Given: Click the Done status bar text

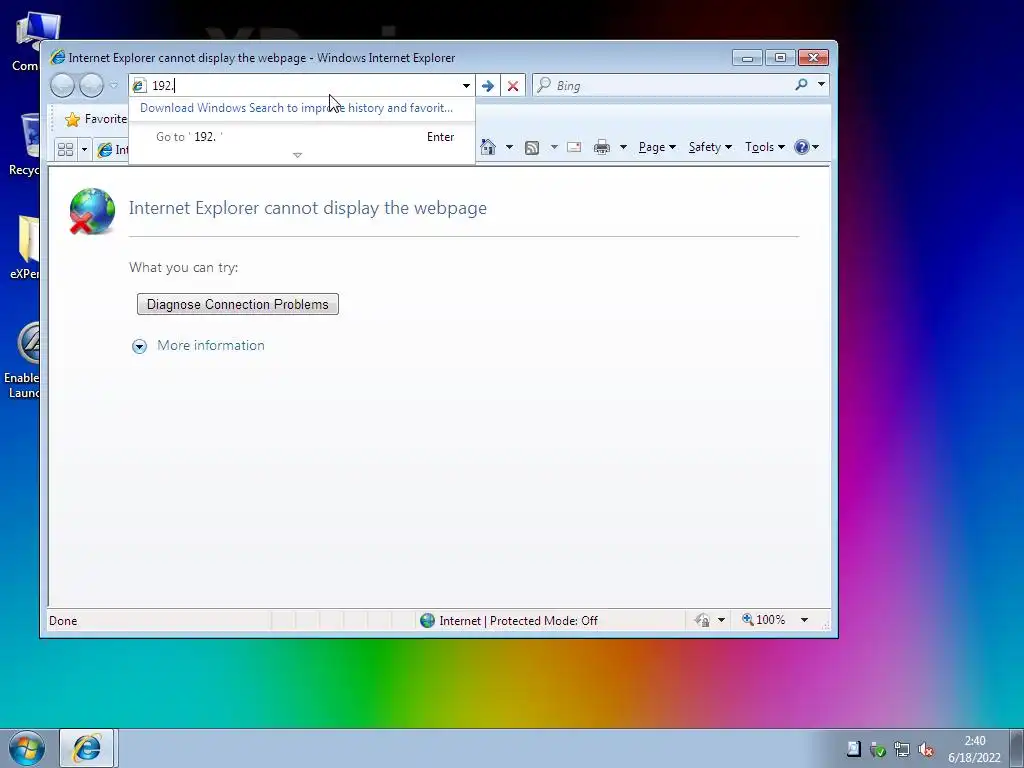Looking at the screenshot, I should click(x=63, y=620).
